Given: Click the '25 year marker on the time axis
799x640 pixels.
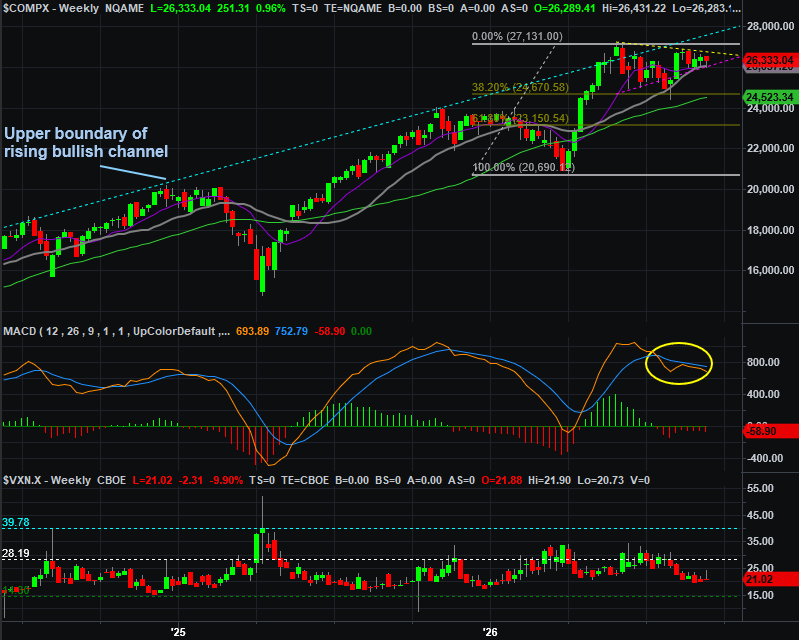Looking at the screenshot, I should point(178,632).
